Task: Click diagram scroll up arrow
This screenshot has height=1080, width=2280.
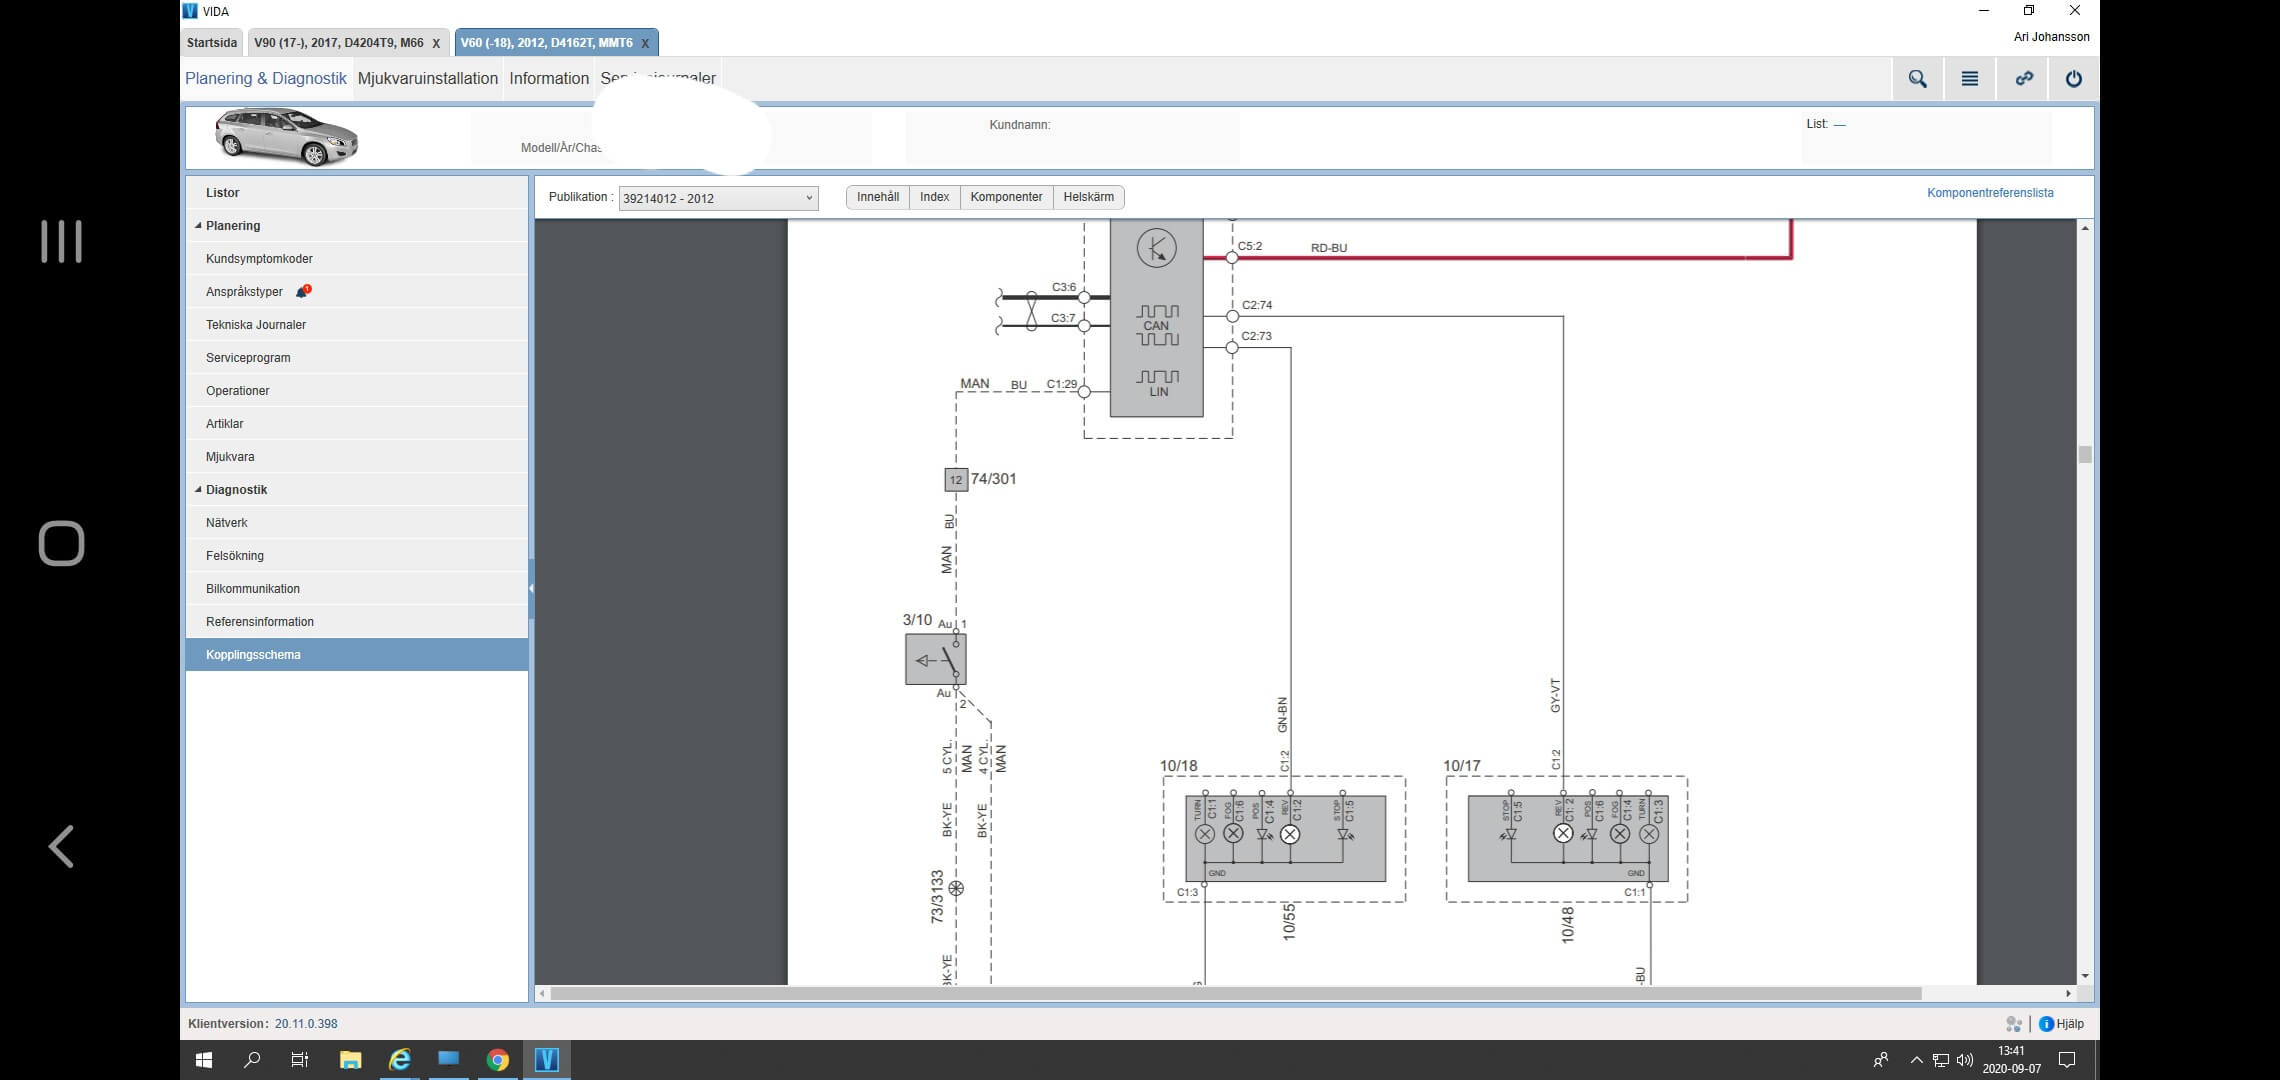Action: click(2085, 229)
